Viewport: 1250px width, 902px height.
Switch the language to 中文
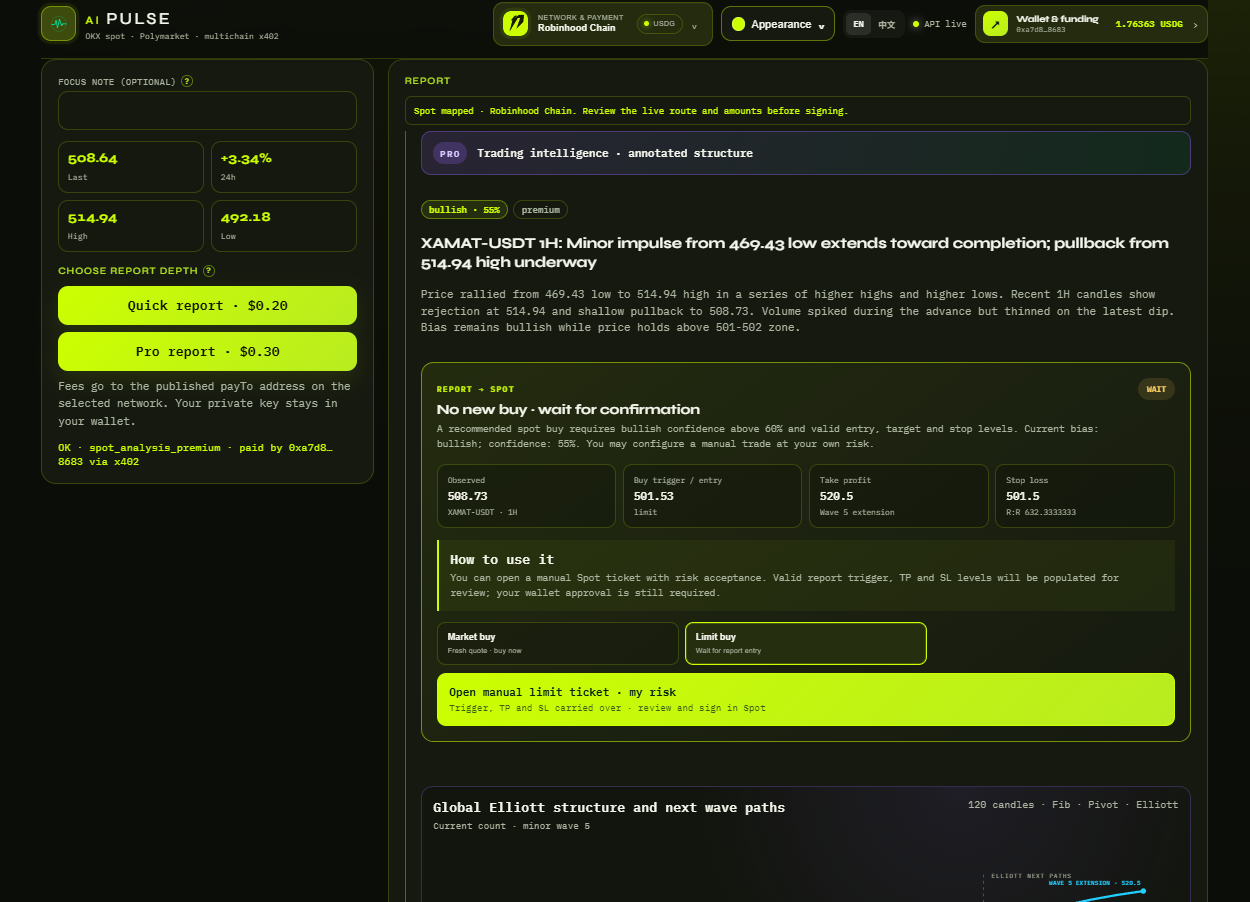tap(887, 24)
